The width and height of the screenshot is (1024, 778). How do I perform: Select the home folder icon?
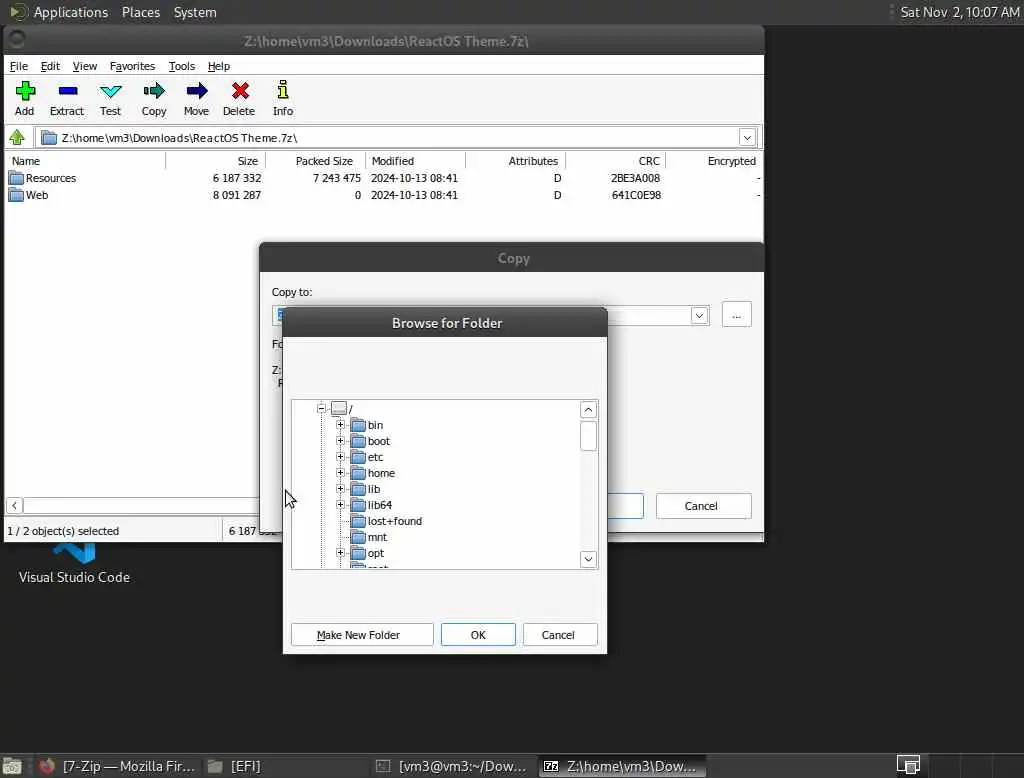[x=358, y=473]
